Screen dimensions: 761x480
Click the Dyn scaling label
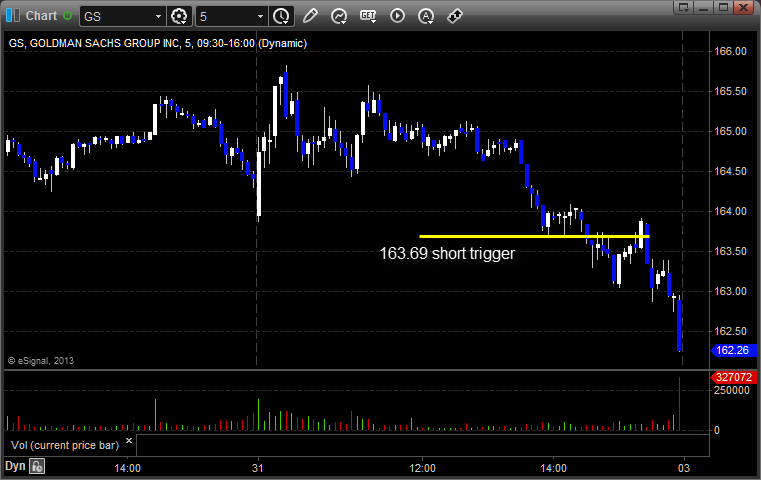[x=15, y=466]
